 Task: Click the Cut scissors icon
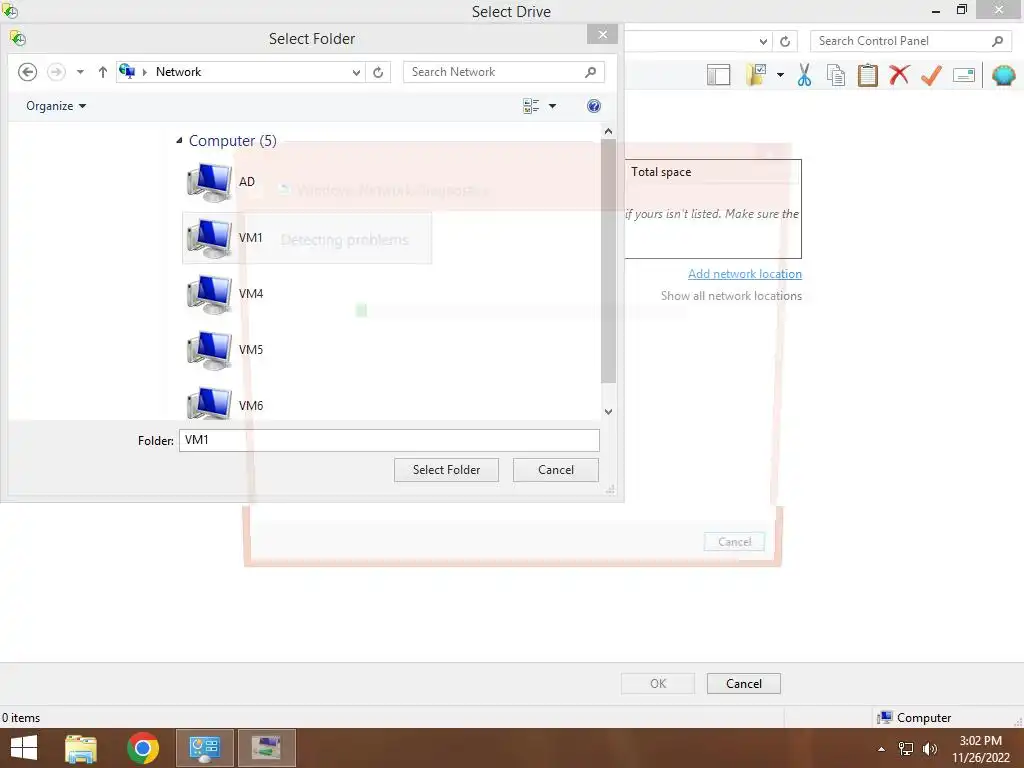point(805,75)
